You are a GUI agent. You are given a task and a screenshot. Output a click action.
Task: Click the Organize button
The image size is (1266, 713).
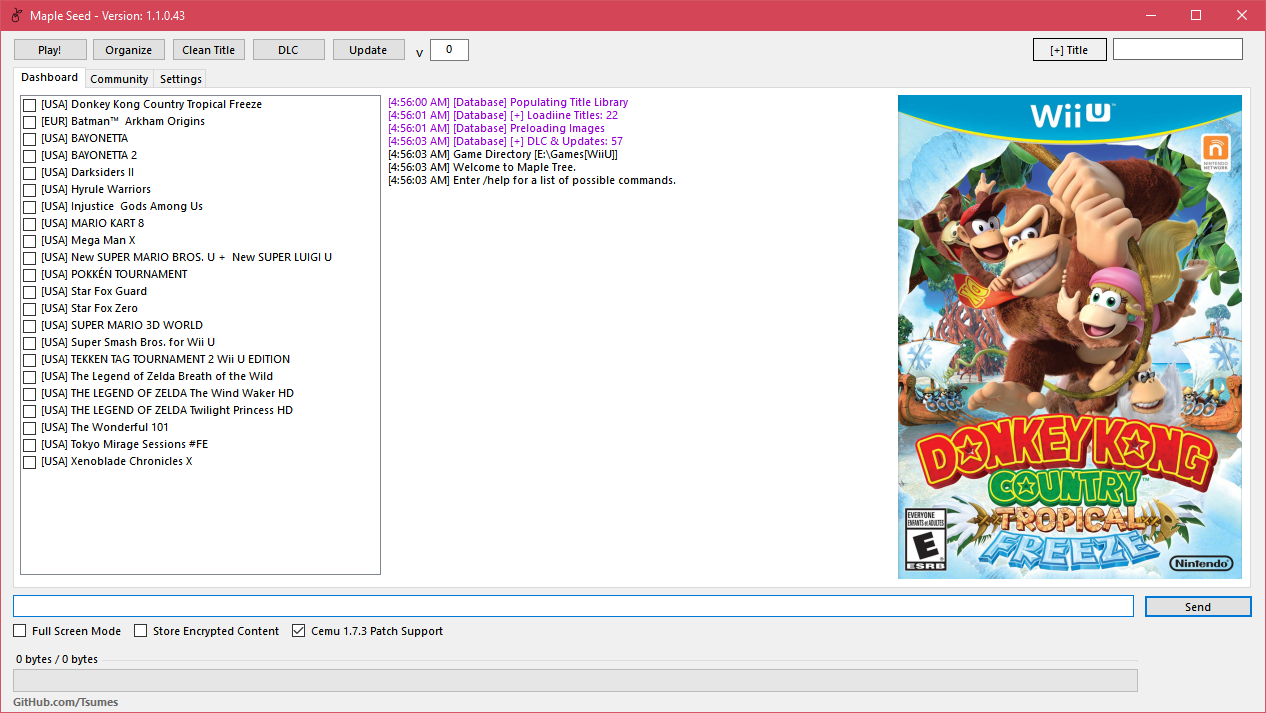point(129,50)
